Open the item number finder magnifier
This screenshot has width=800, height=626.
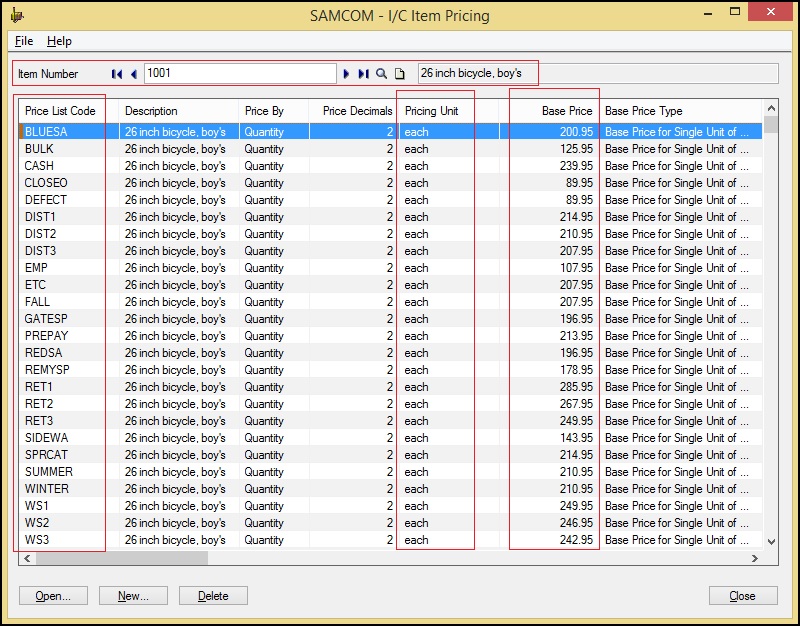(x=381, y=74)
